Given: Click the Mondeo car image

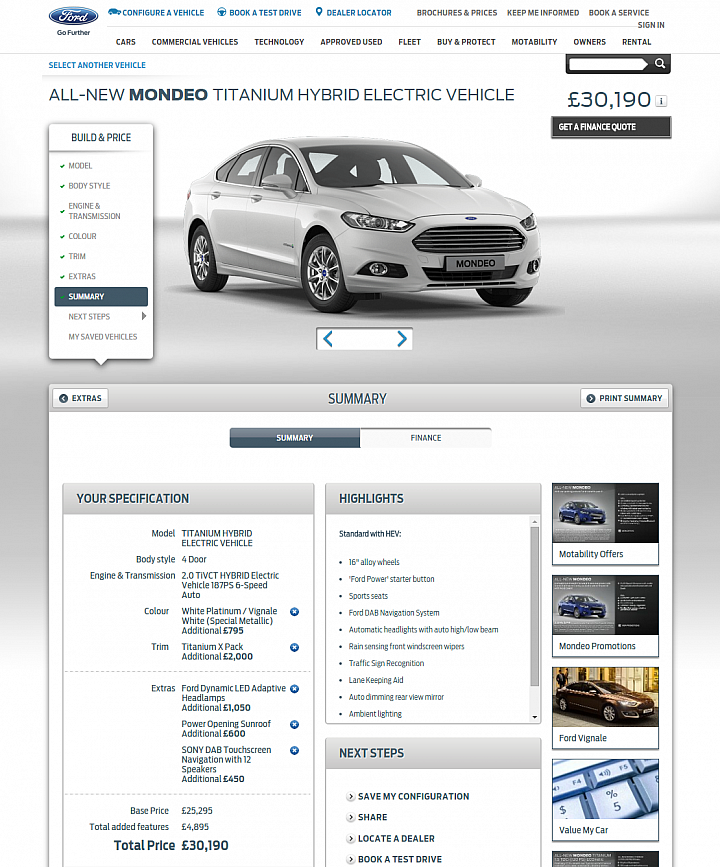Looking at the screenshot, I should [x=362, y=224].
